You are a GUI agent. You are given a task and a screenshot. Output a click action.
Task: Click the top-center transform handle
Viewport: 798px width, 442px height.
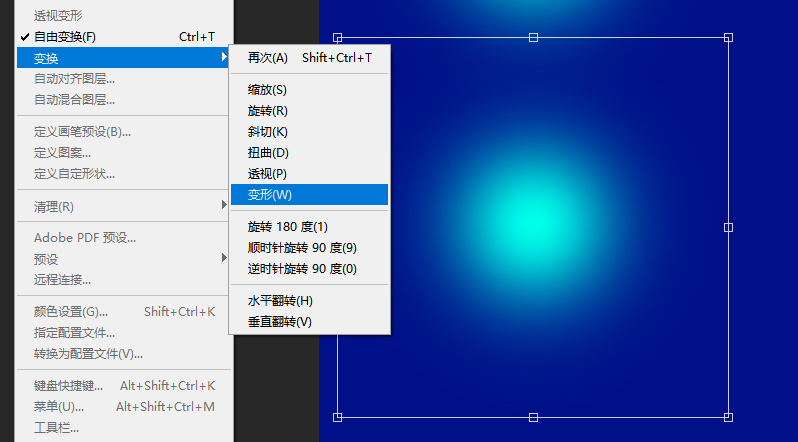click(533, 37)
